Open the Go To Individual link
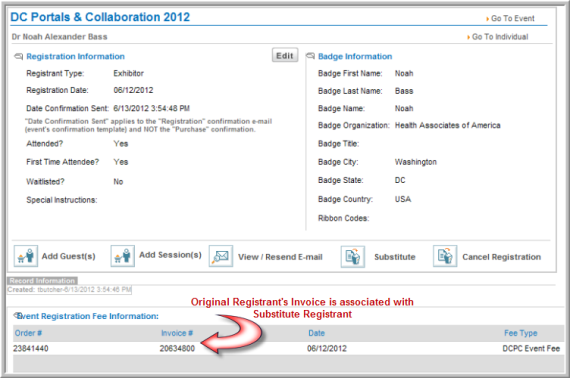This screenshot has height=378, width=570. (x=498, y=37)
